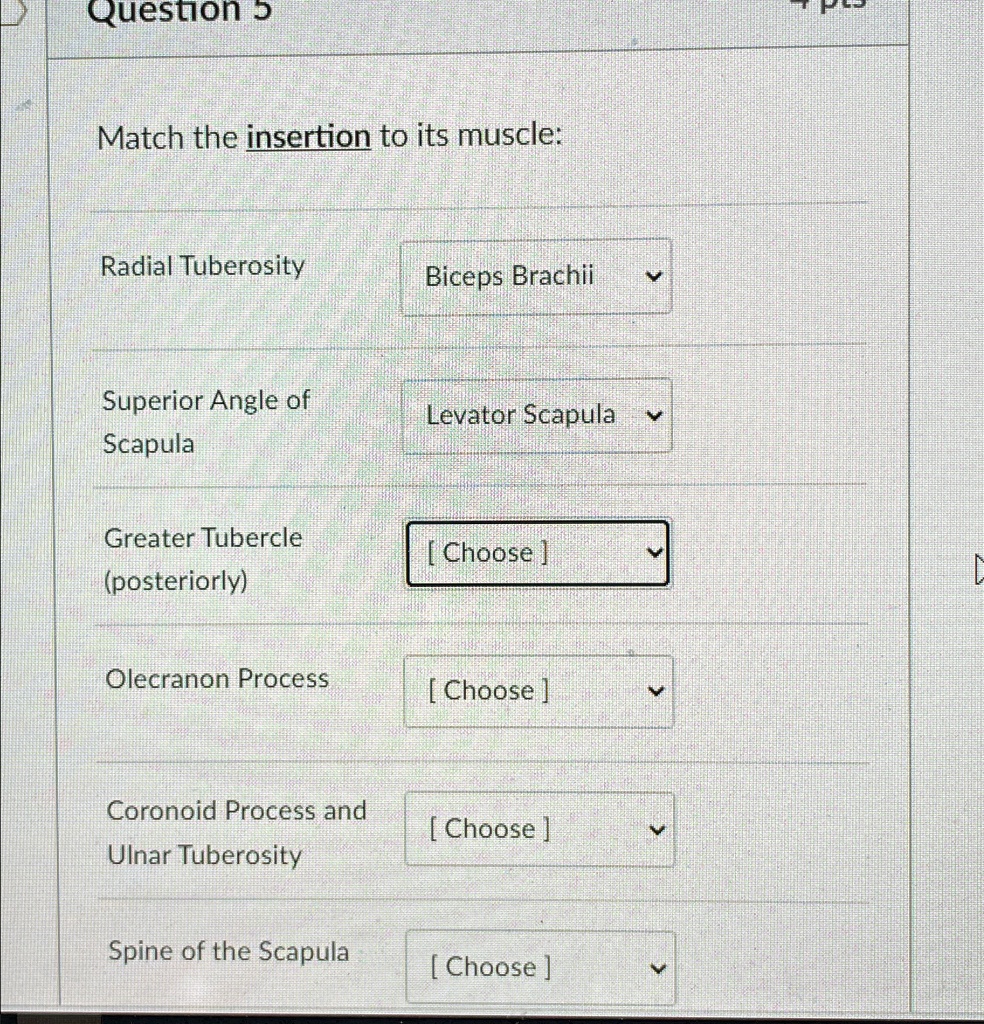The height and width of the screenshot is (1024, 984).
Task: Click the Superior Angle of Scapula label
Action: 205,421
